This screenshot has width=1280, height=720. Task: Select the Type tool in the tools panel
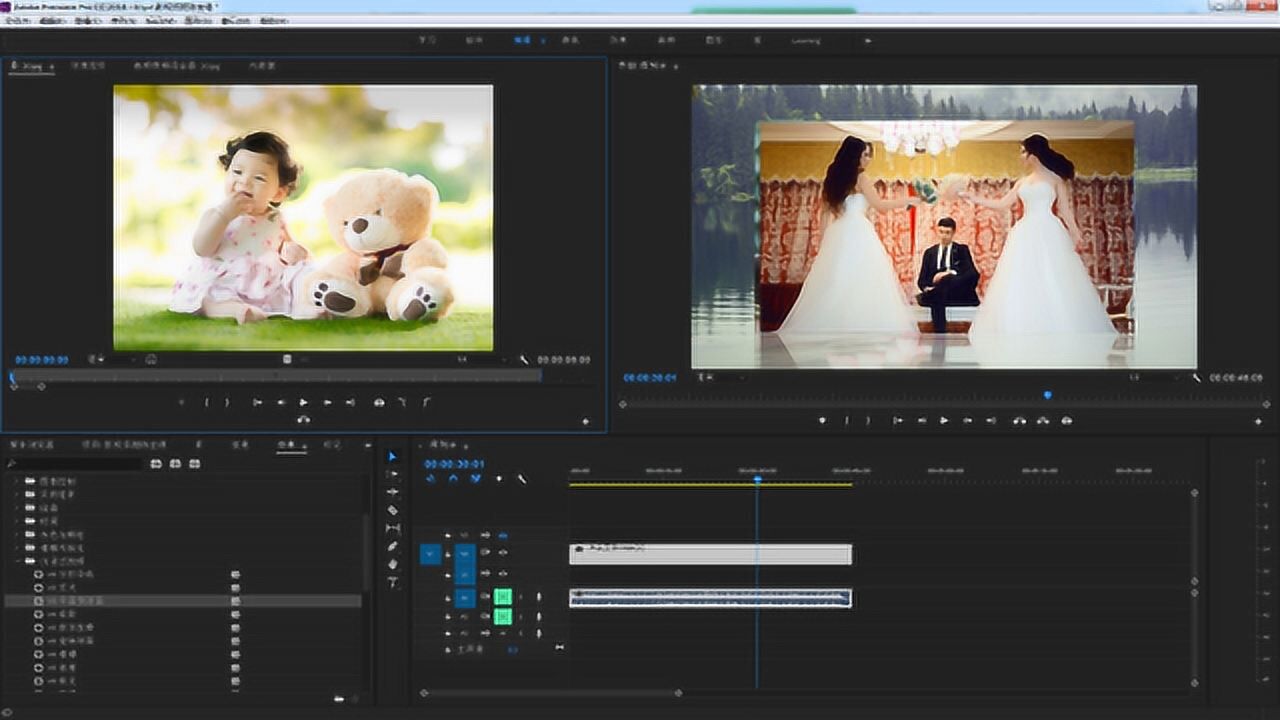(x=393, y=581)
